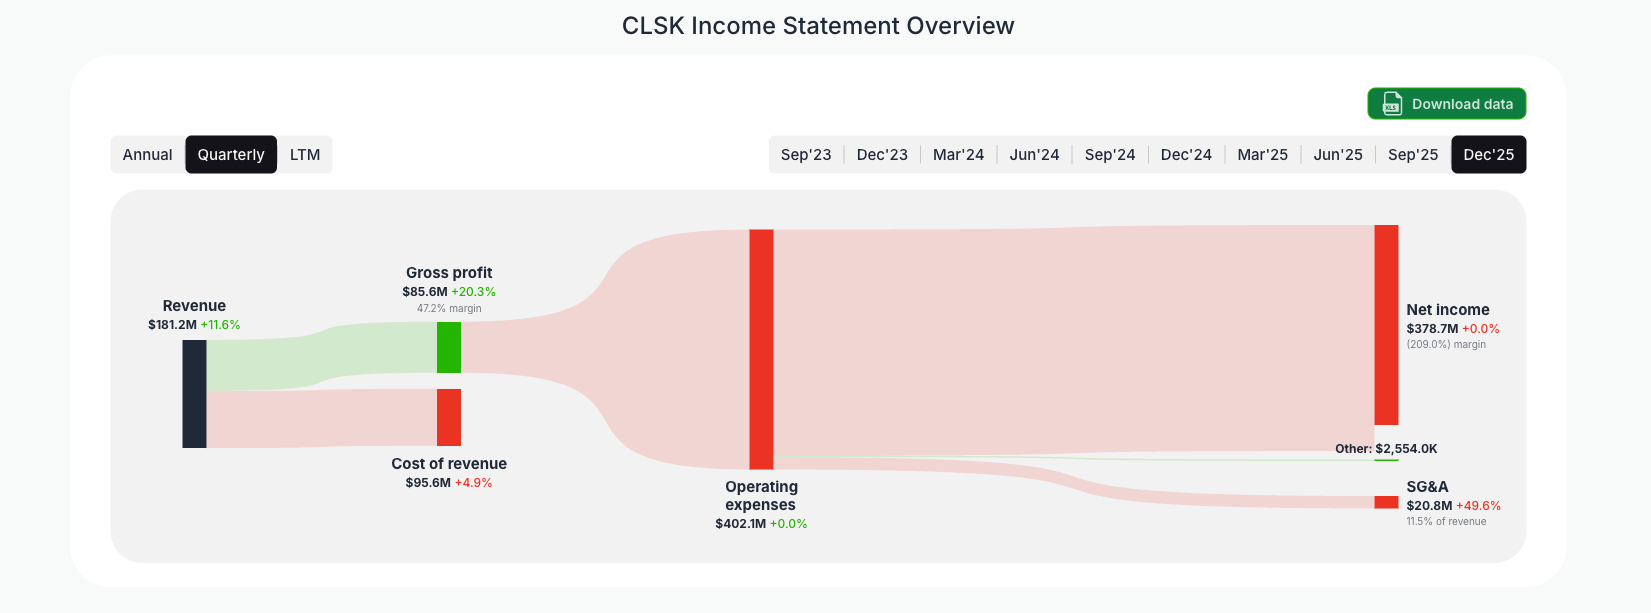Click the red Net income bar
Viewport: 1651px width, 613px height.
[x=1387, y=325]
